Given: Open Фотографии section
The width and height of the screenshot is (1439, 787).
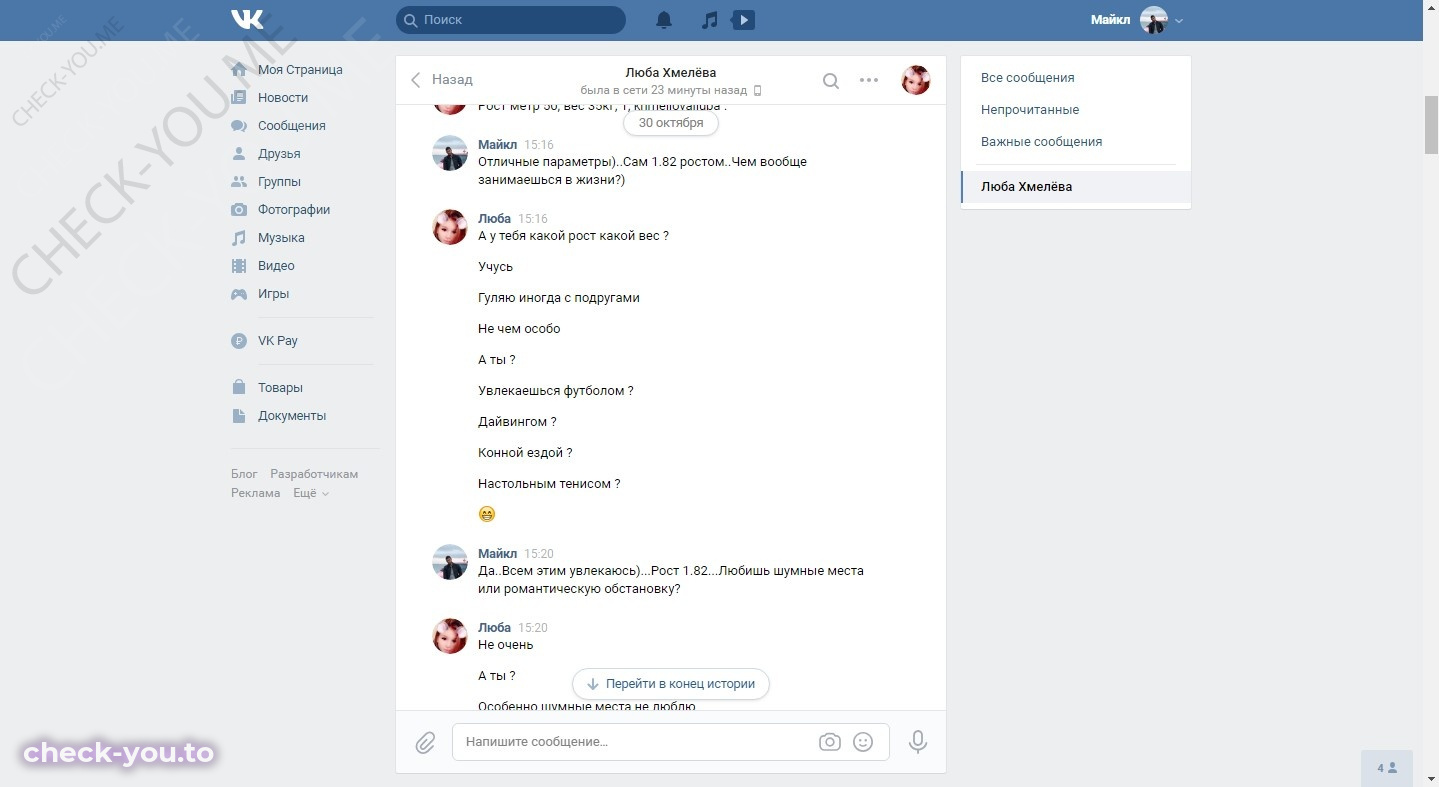Looking at the screenshot, I should [x=294, y=210].
